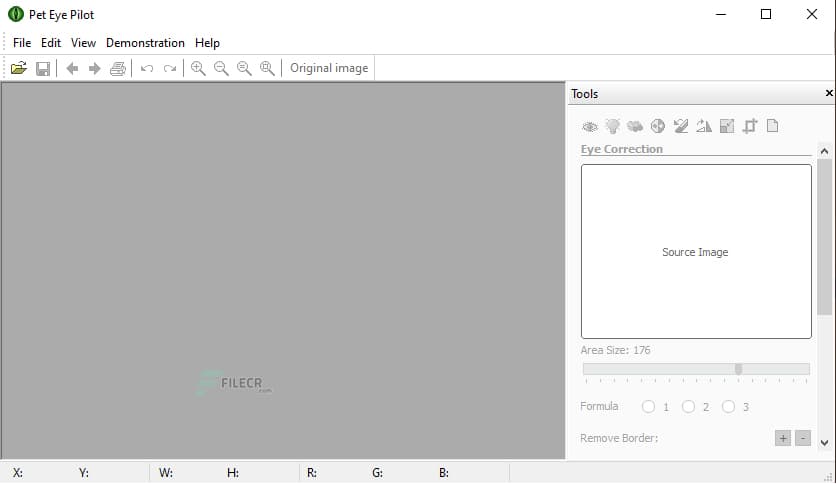Zoom in using the plus magnifier
The width and height of the screenshot is (836, 484).
(198, 68)
